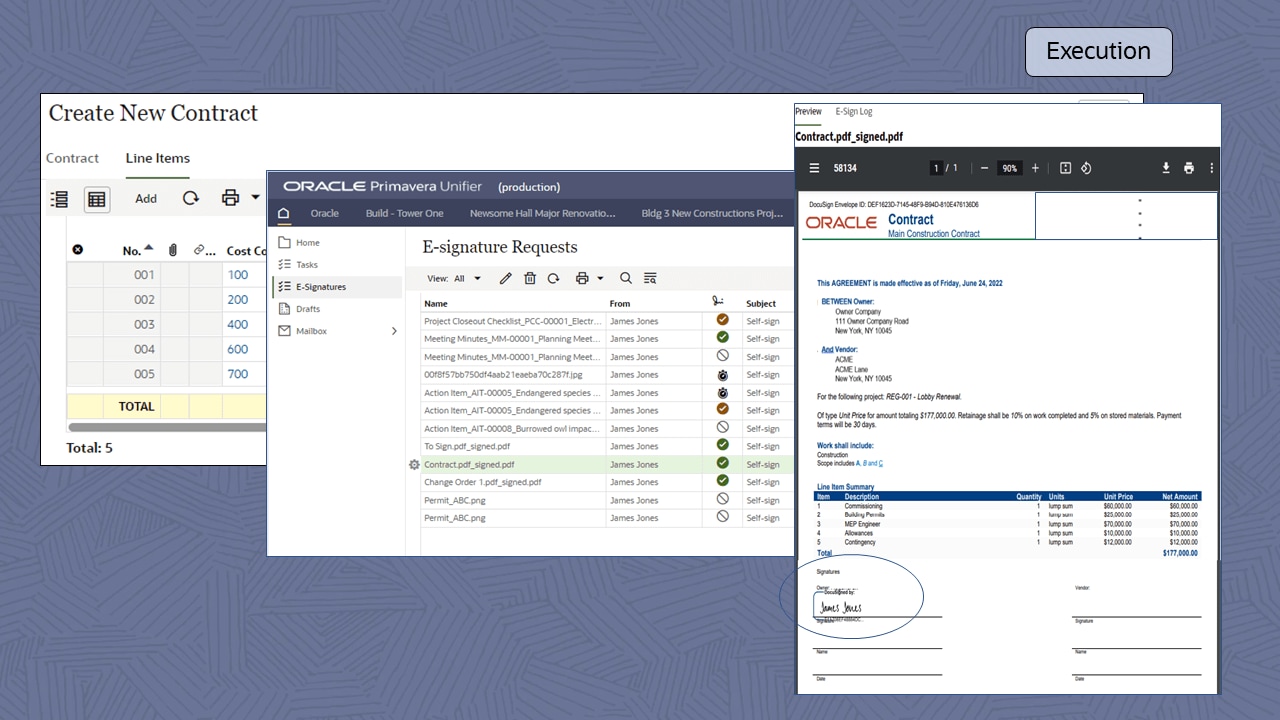Decrease zoom from 90% in the PDF viewer

click(983, 168)
